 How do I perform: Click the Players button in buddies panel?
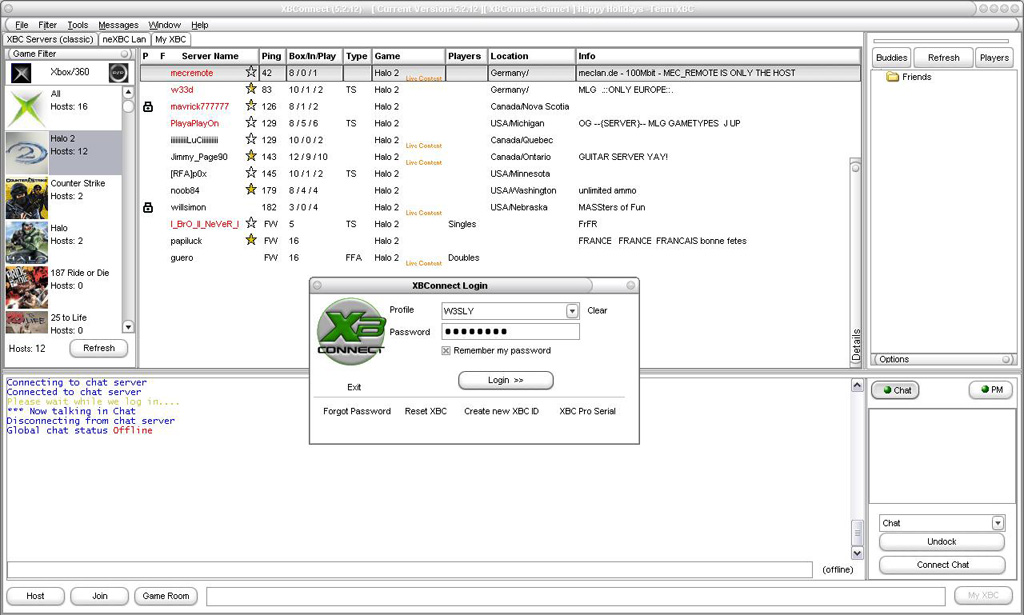click(994, 57)
